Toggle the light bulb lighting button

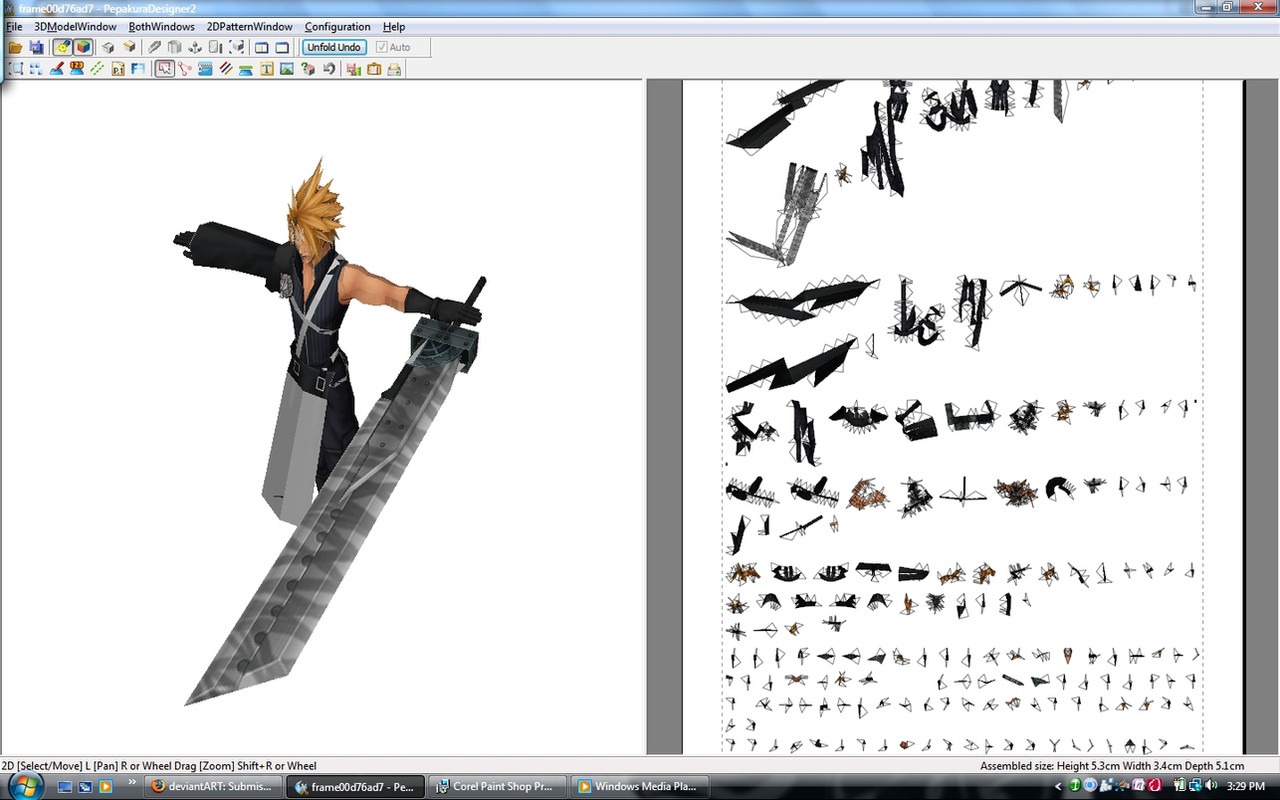[63, 47]
